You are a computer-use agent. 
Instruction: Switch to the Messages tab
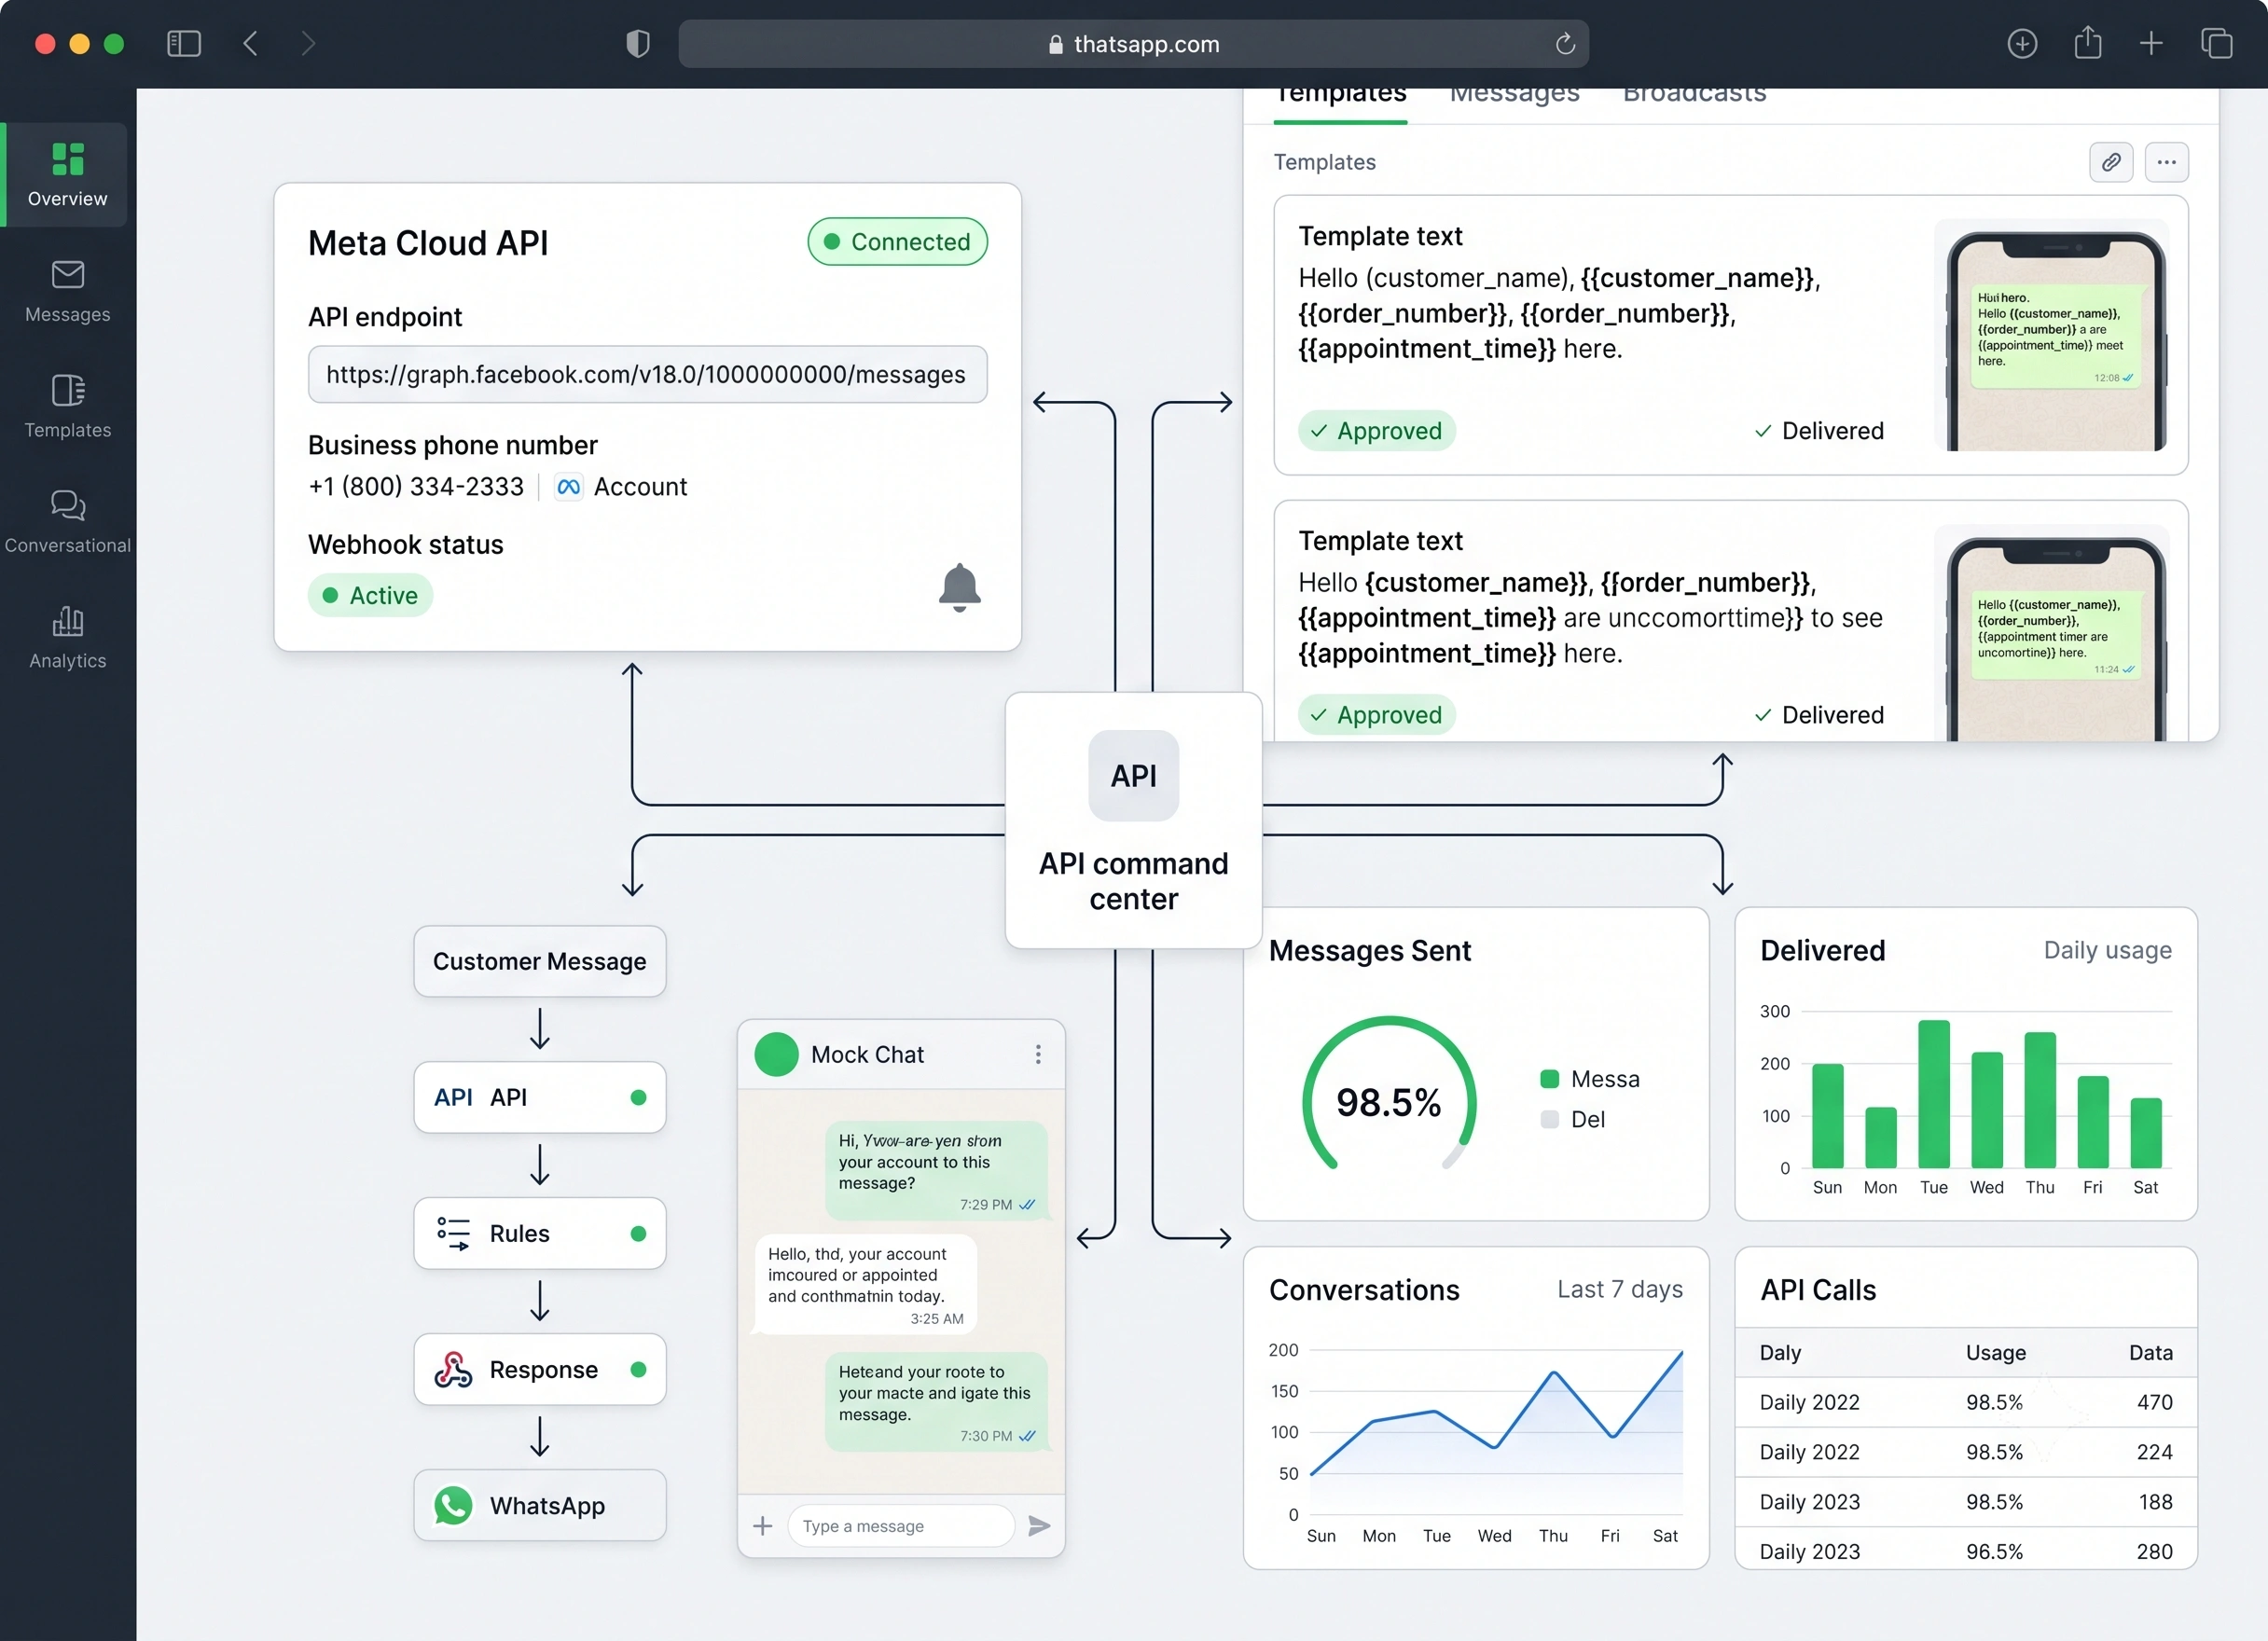point(1514,95)
